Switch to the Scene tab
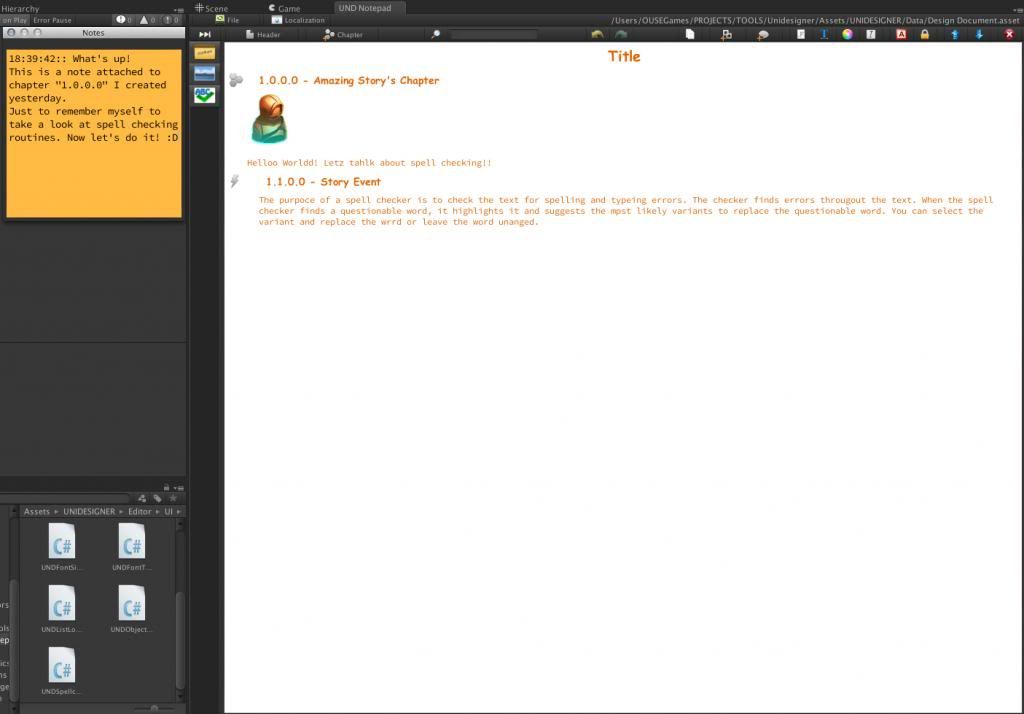 tap(212, 8)
